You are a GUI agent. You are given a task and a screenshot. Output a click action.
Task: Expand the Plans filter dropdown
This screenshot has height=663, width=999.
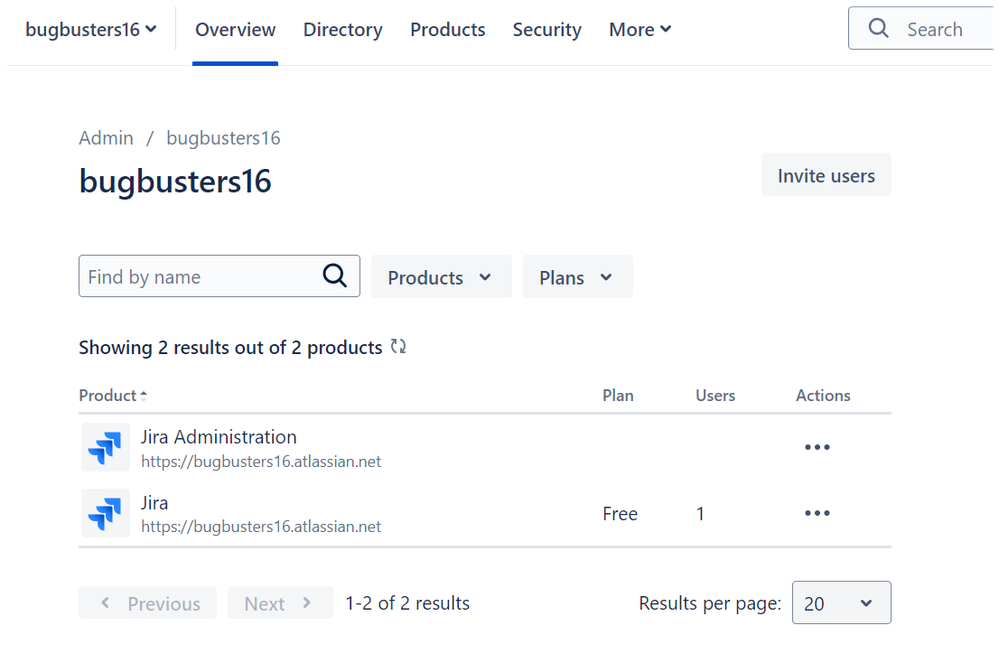pos(577,277)
